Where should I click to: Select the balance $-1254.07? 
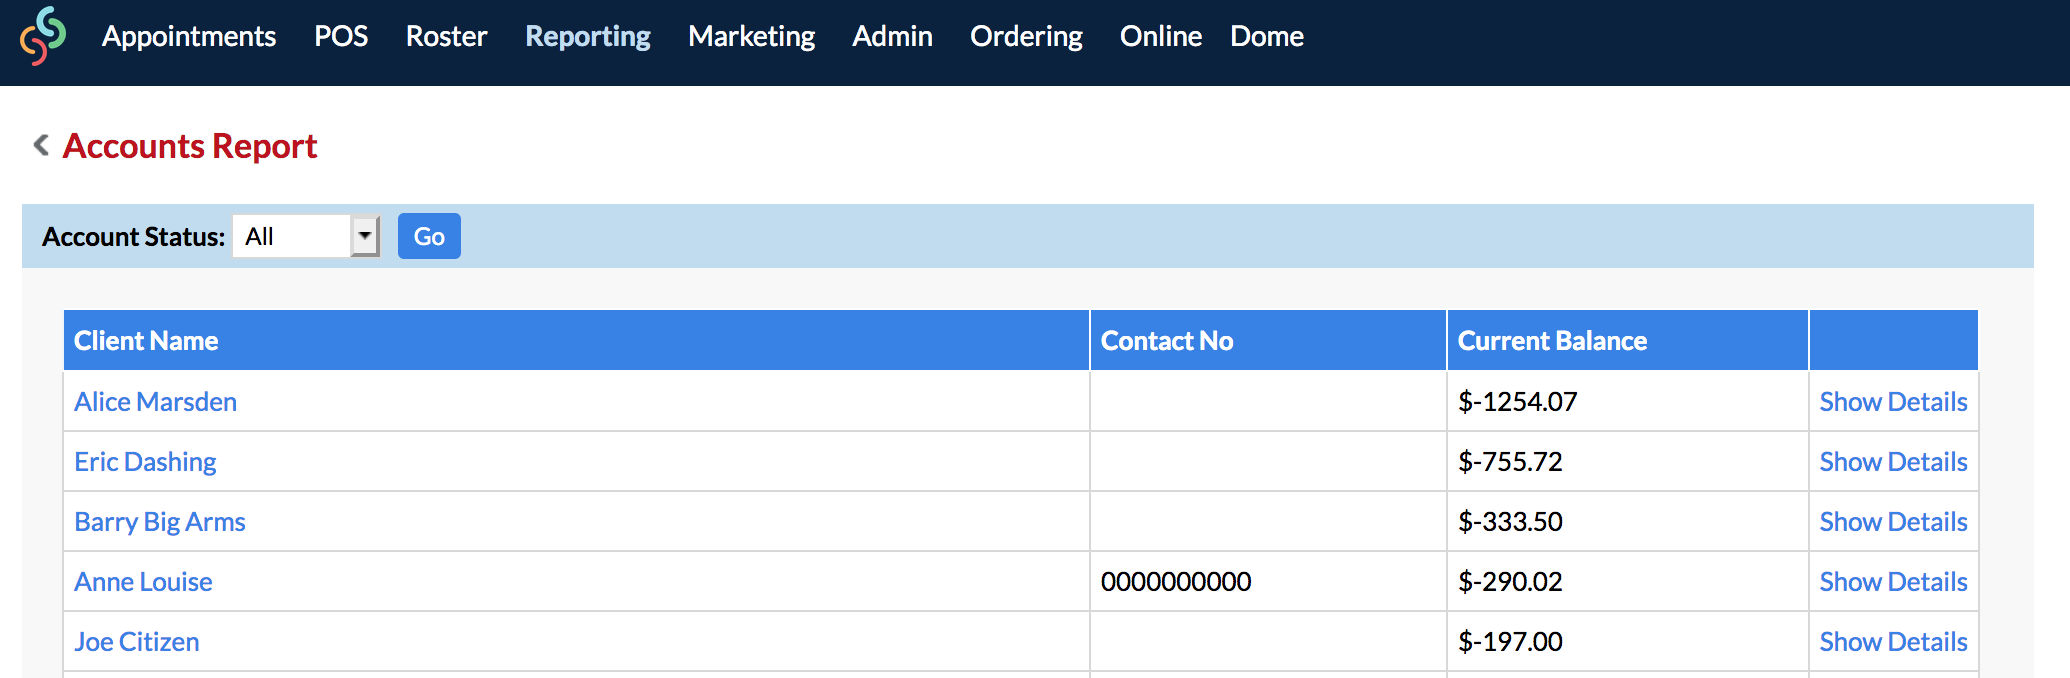[x=1517, y=401]
